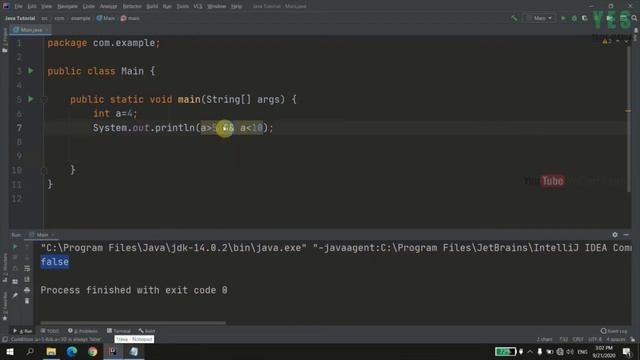This screenshot has height=360, width=640.
Task: Open the File menu
Action: [18, 7]
